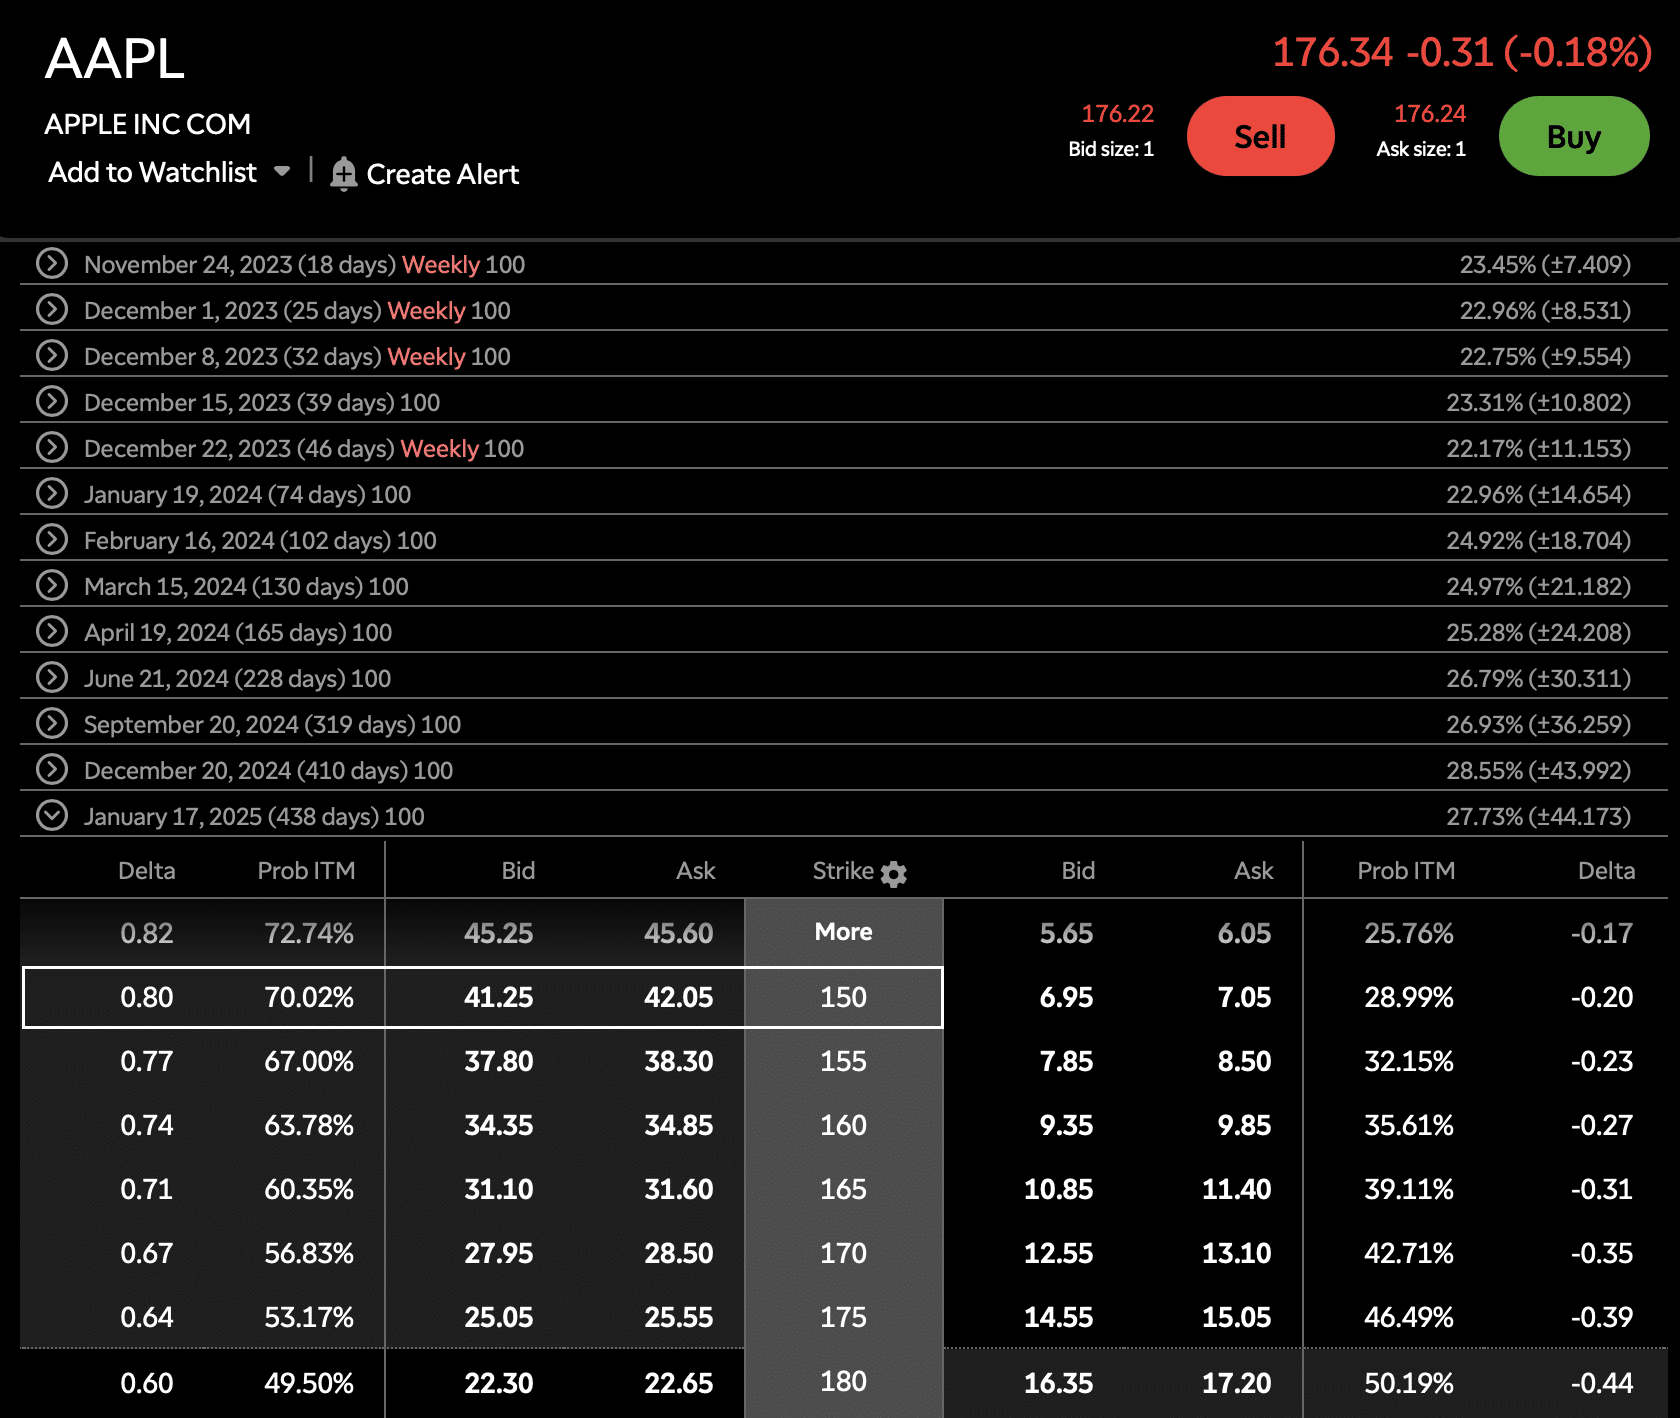Click the Strike column settings gear icon
This screenshot has height=1418, width=1680.
(894, 874)
